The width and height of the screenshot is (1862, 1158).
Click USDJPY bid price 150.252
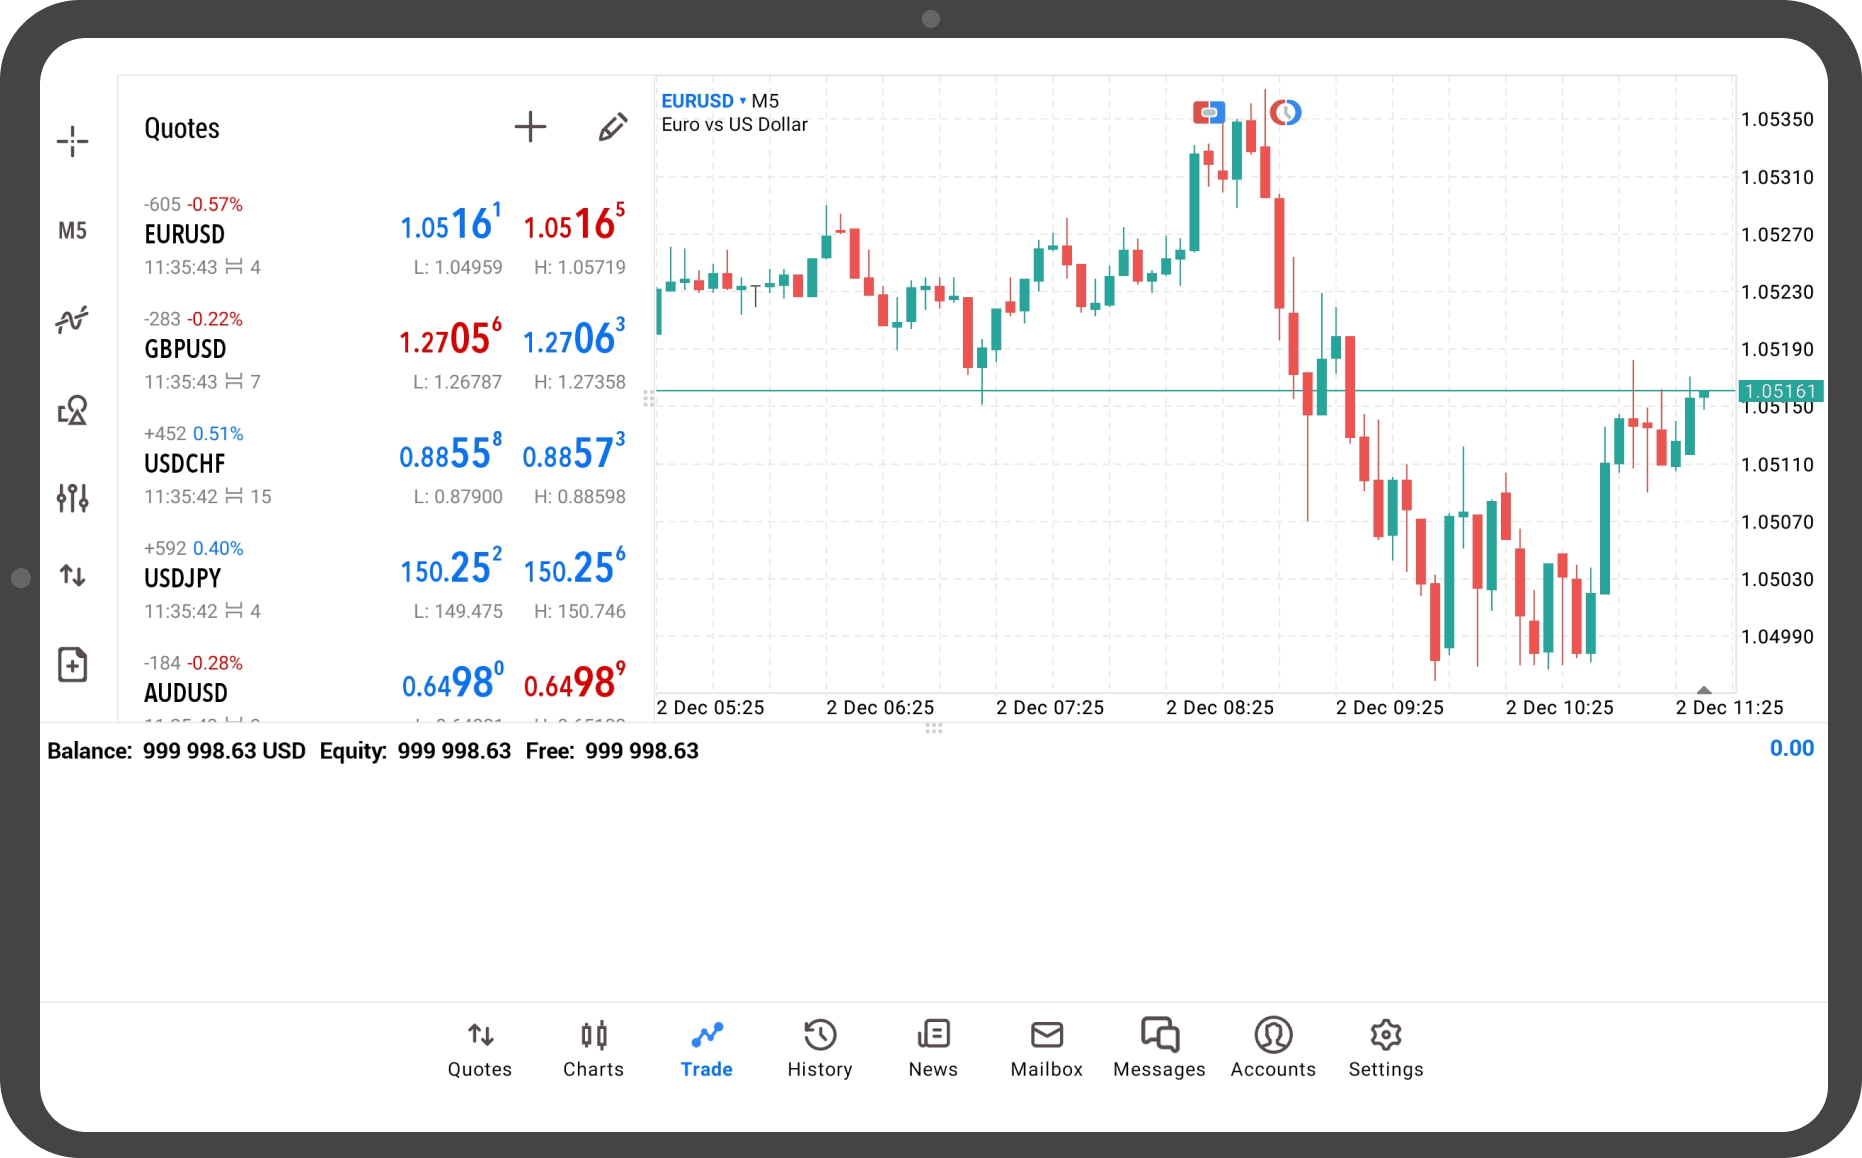coord(451,568)
